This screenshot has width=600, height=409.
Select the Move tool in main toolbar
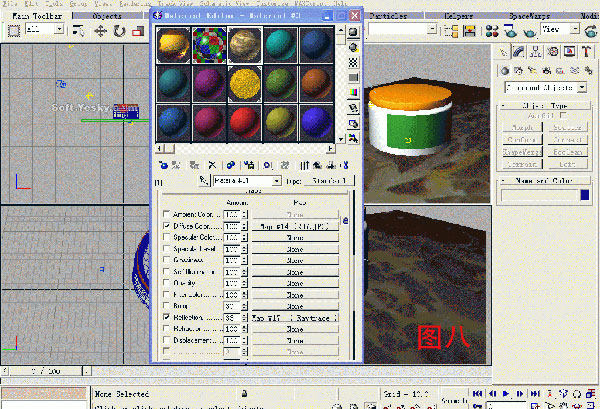(x=101, y=31)
